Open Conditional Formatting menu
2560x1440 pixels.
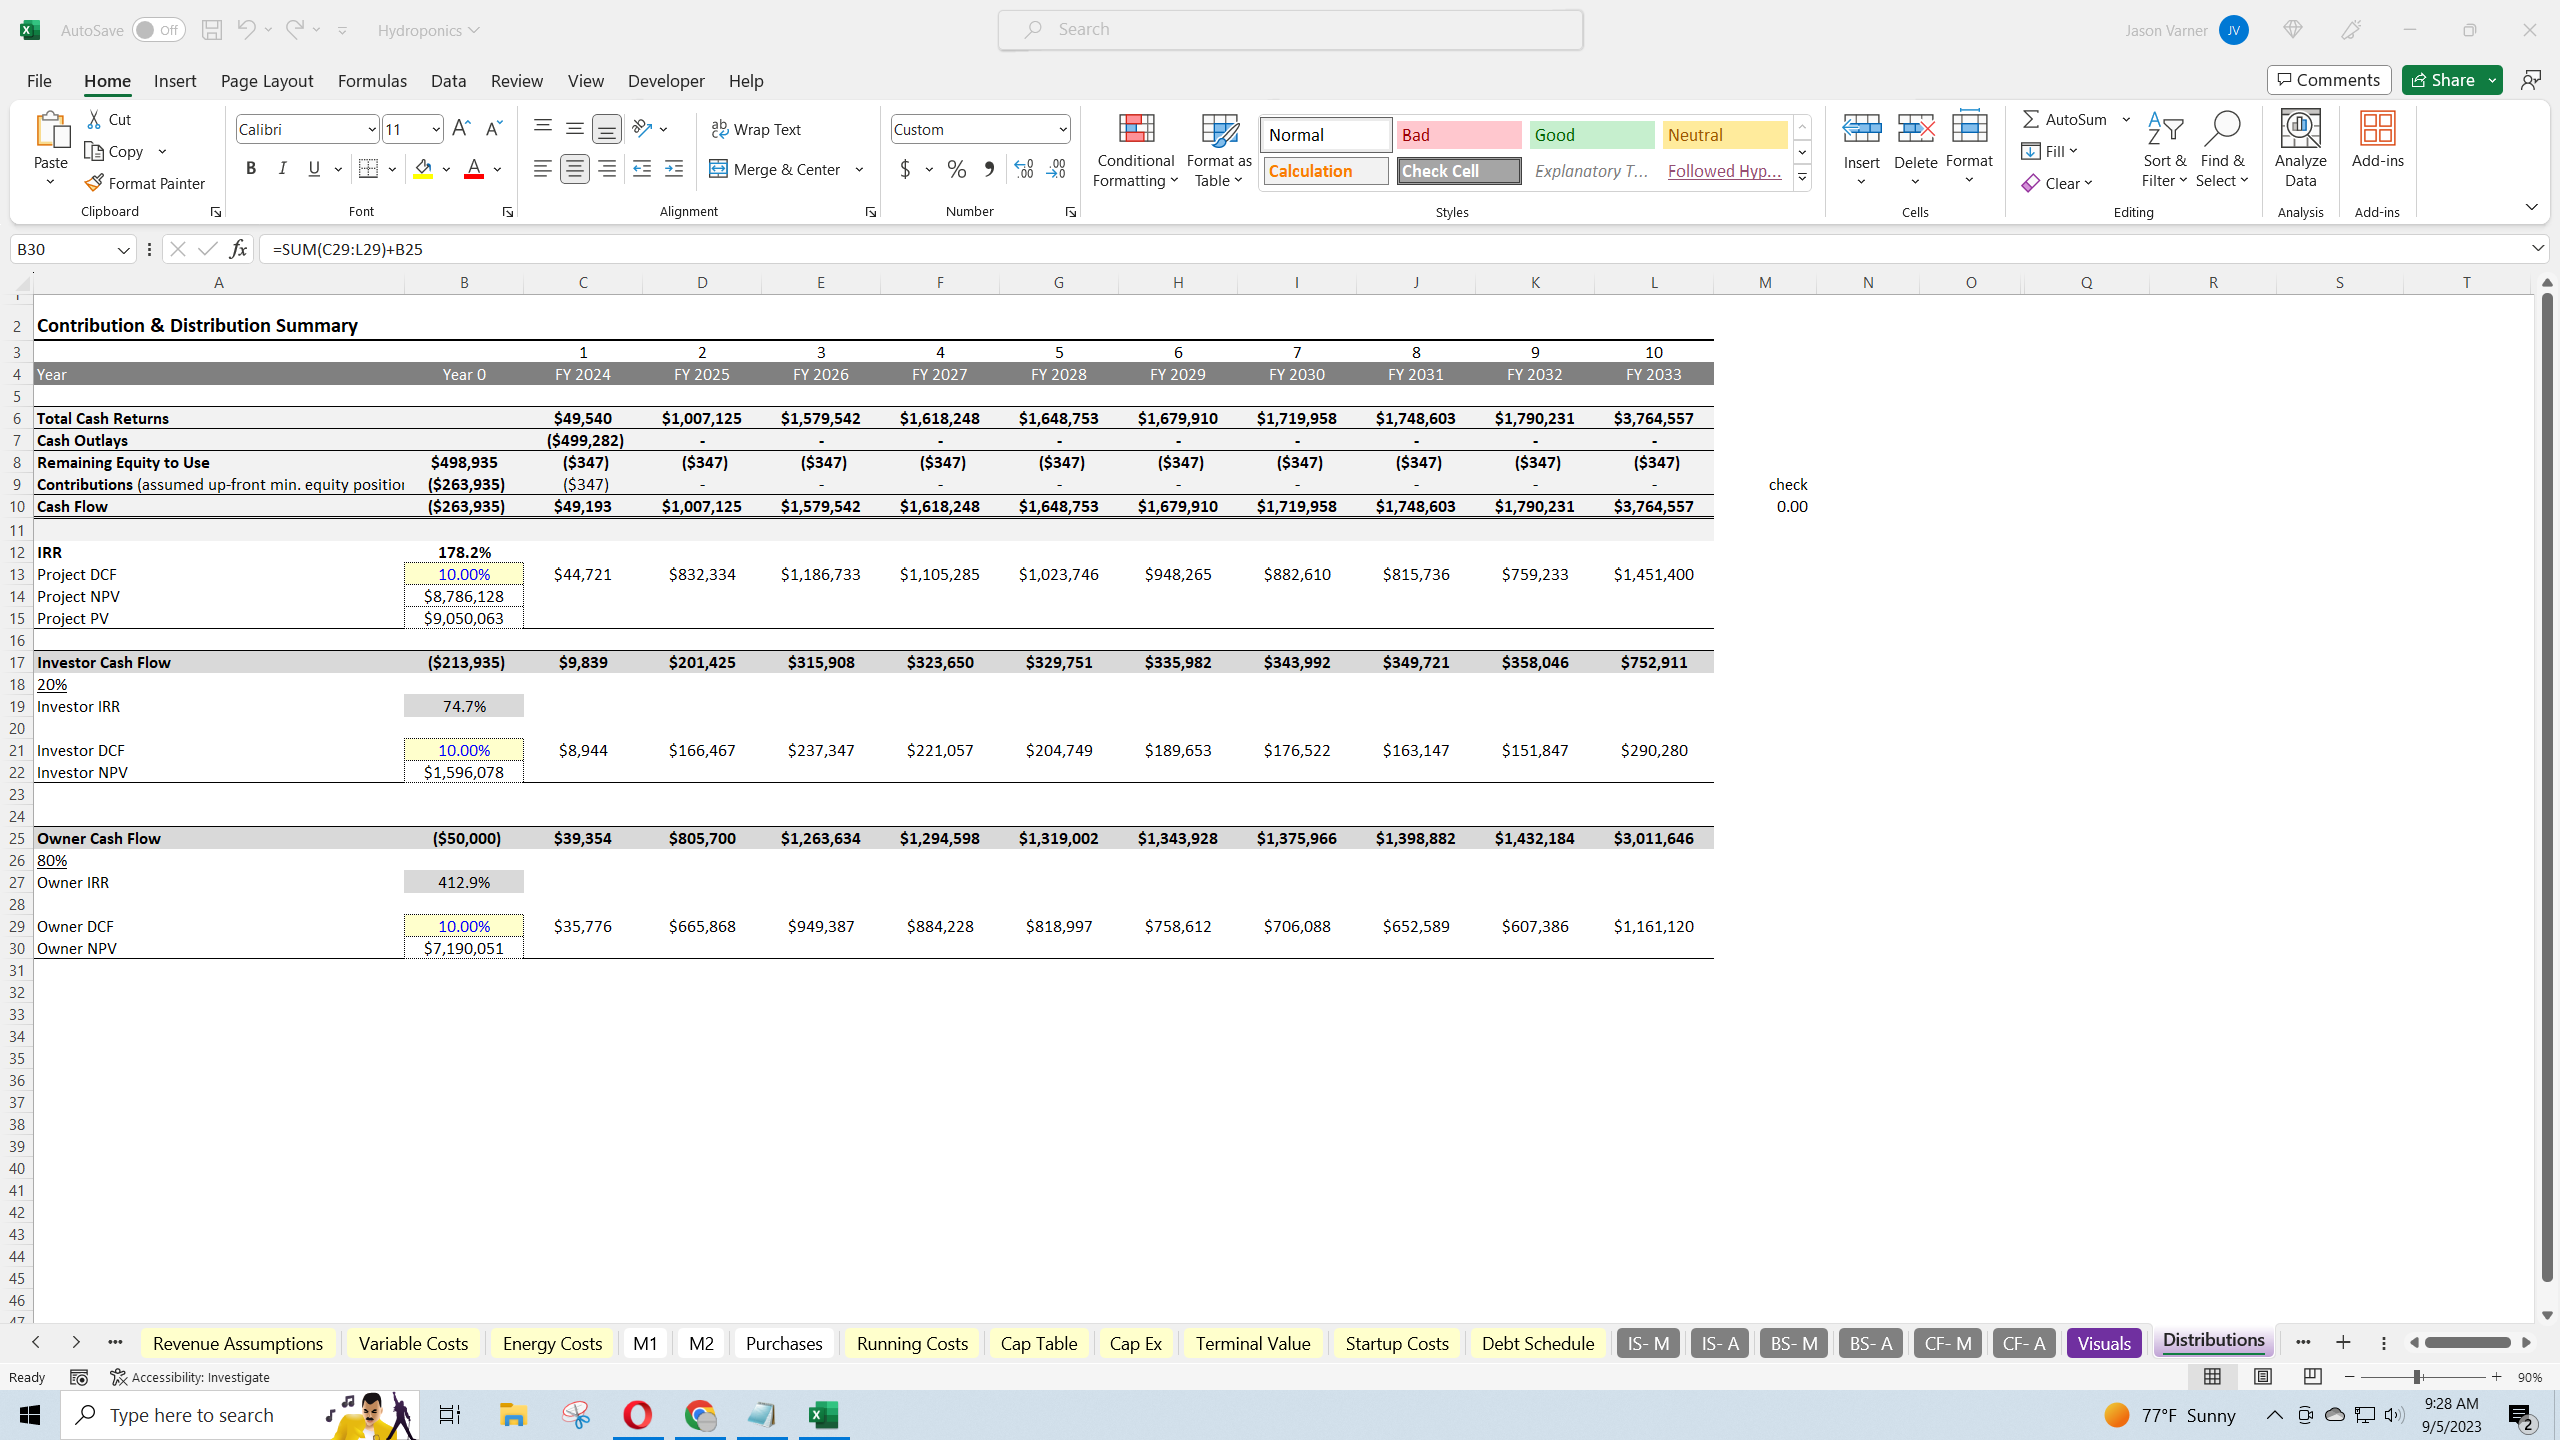click(1135, 150)
